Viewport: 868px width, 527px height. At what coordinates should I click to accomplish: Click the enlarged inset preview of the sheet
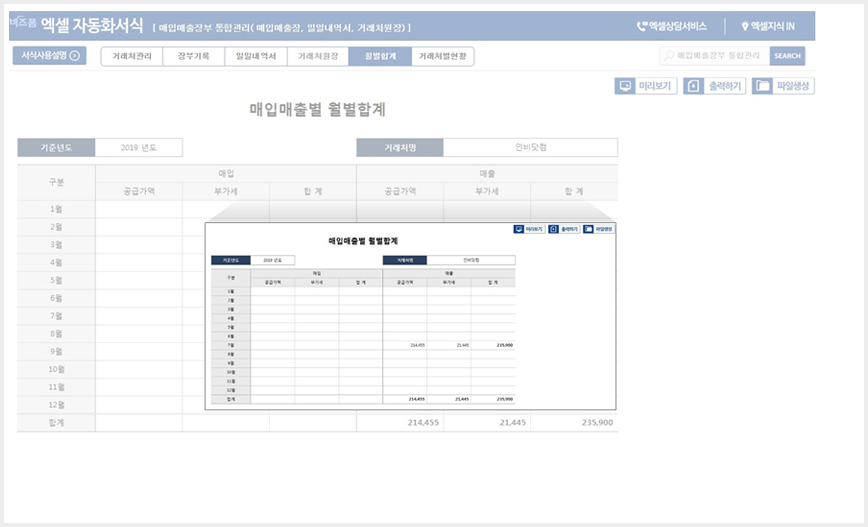click(410, 316)
